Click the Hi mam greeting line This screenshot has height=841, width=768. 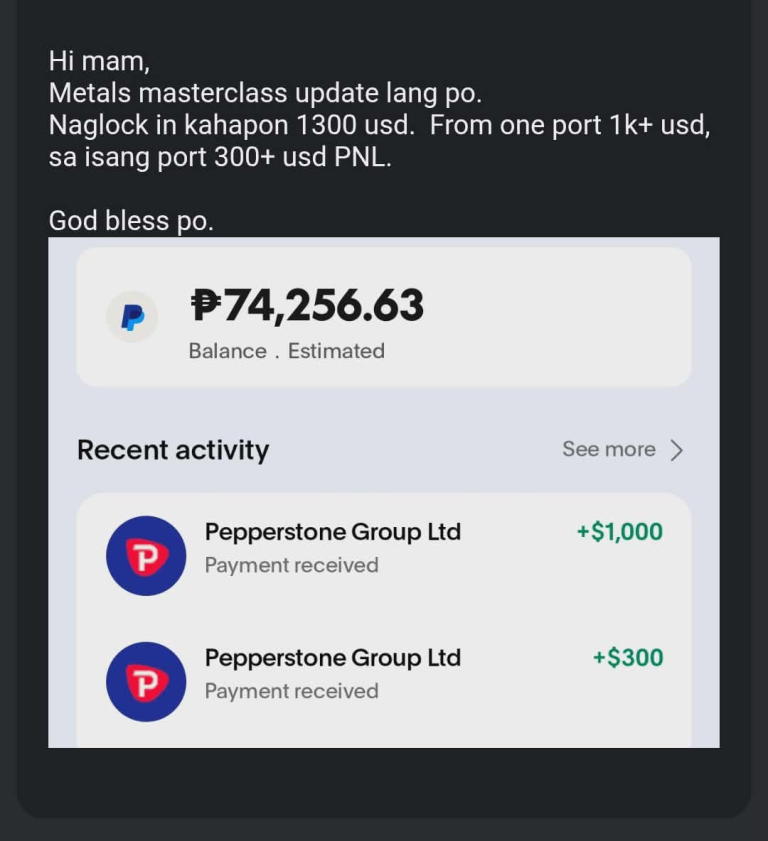99,61
